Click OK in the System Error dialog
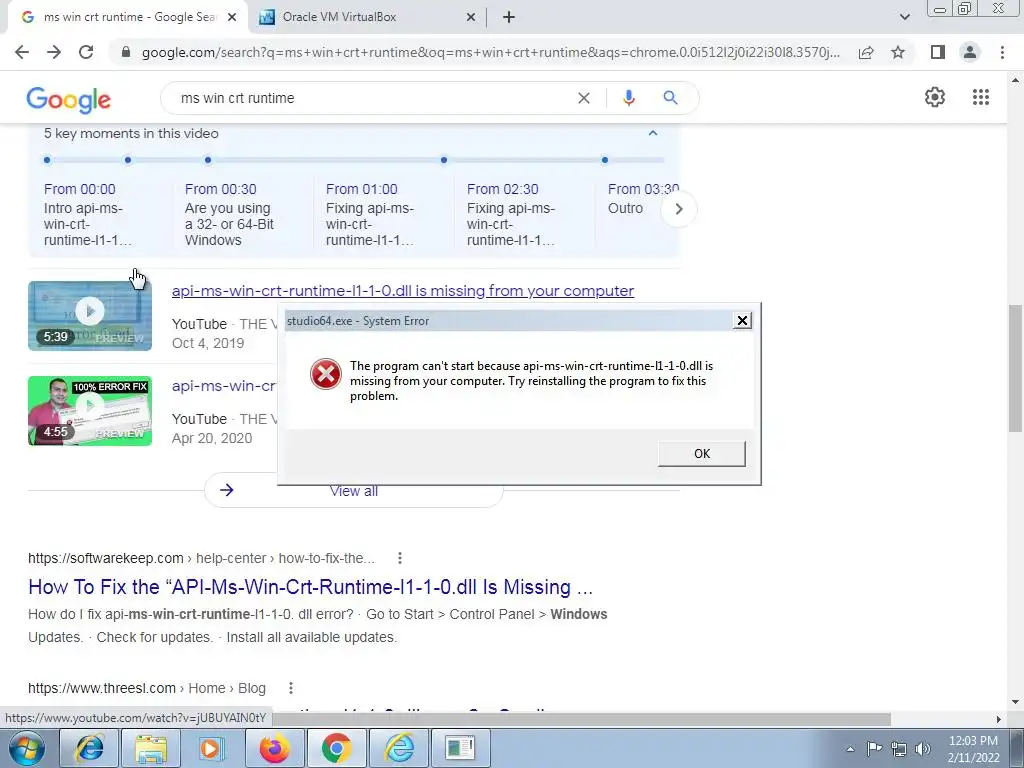The height and width of the screenshot is (768, 1024). point(701,454)
